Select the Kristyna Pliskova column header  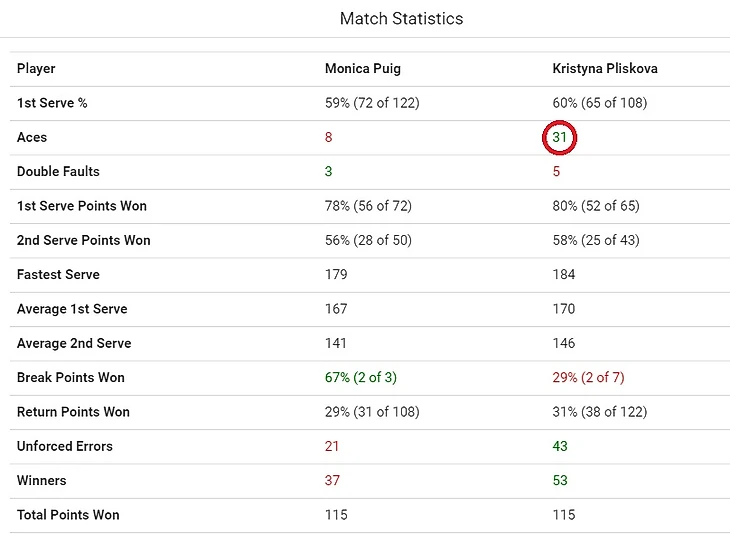(x=604, y=69)
